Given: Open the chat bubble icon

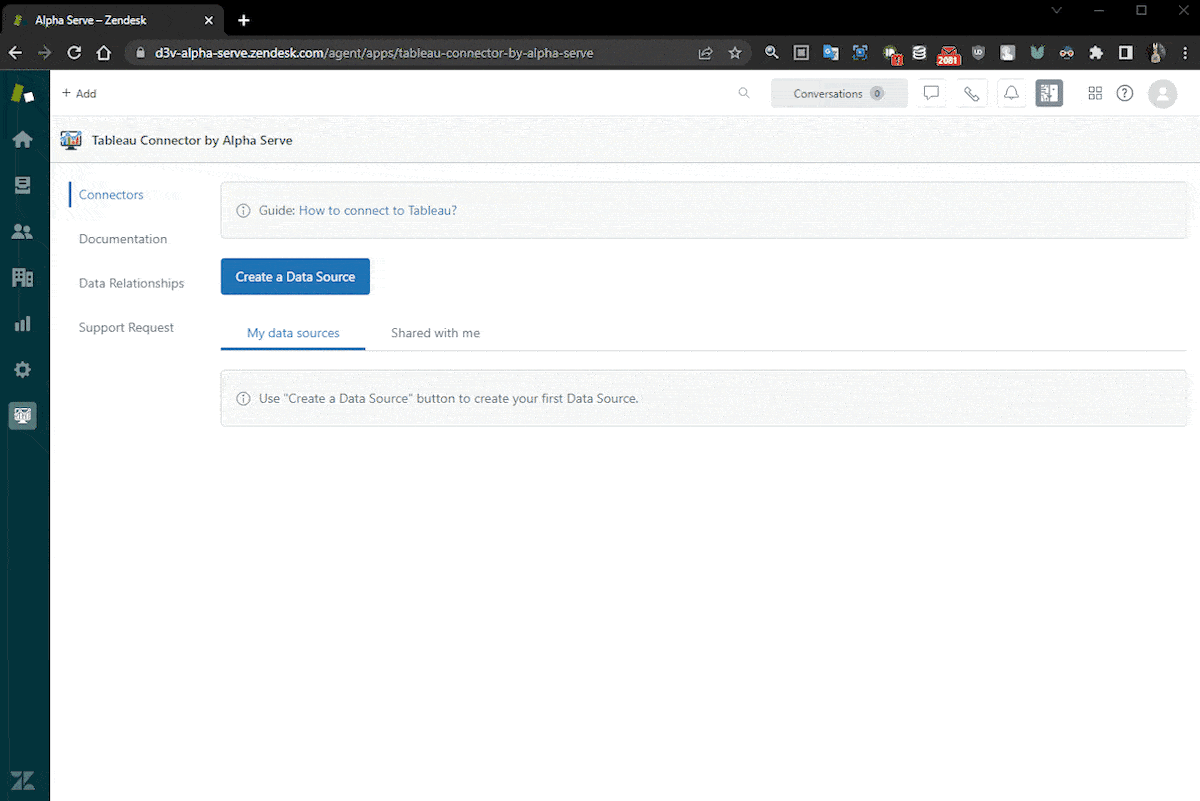Looking at the screenshot, I should tap(931, 93).
